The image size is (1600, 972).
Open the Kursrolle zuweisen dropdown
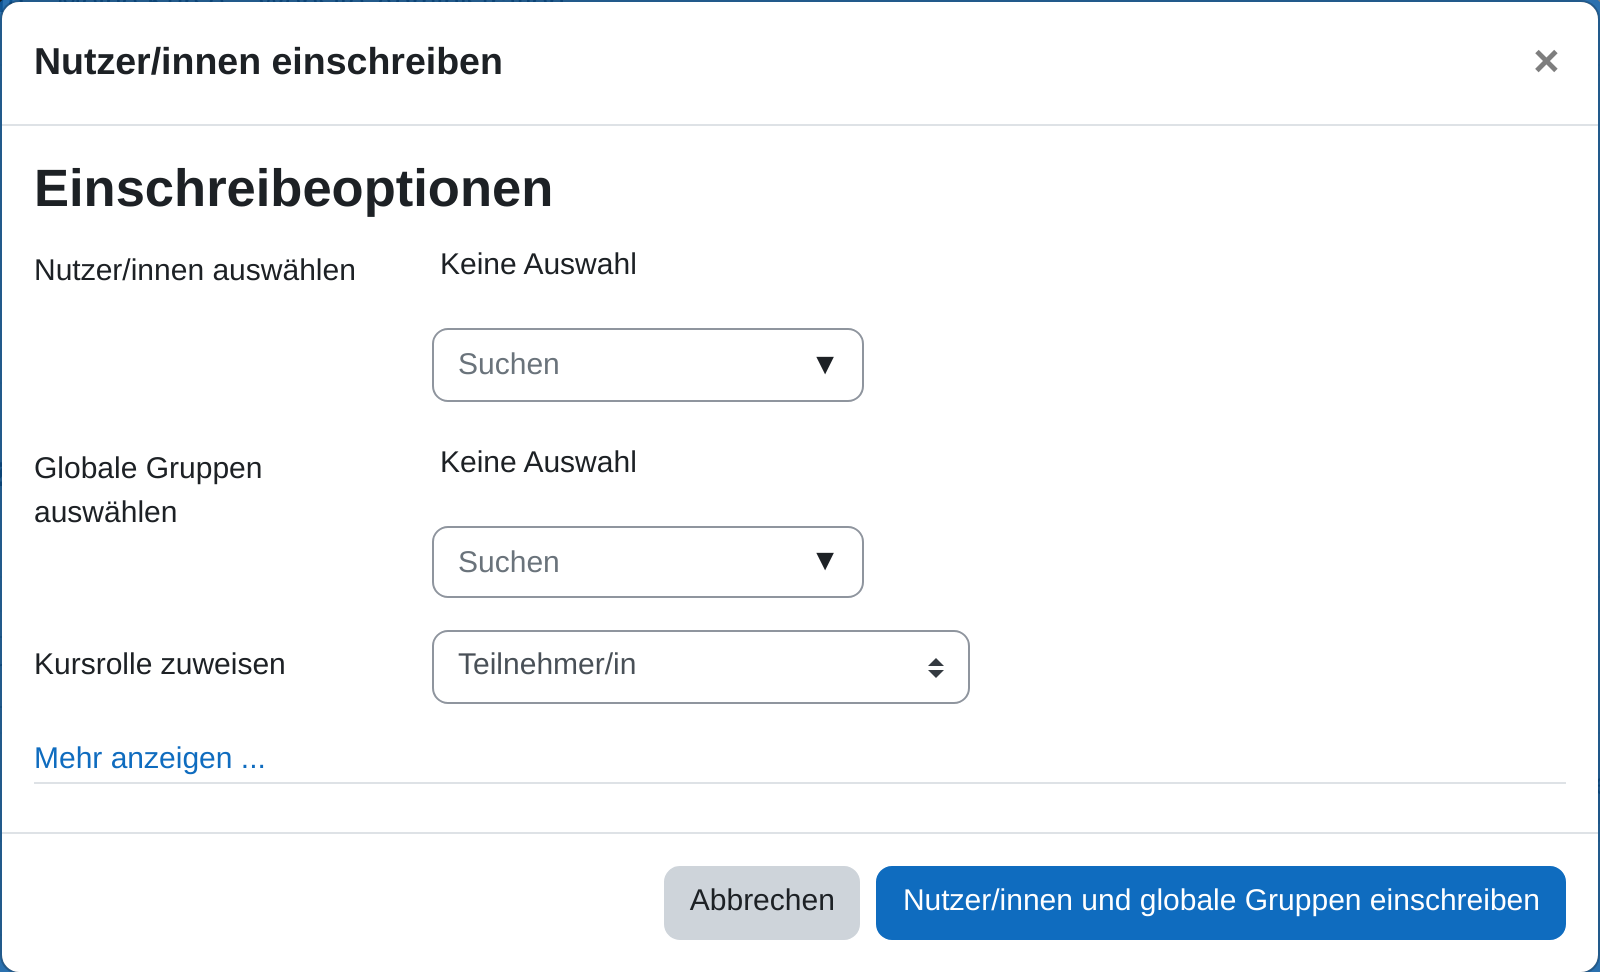coord(701,667)
